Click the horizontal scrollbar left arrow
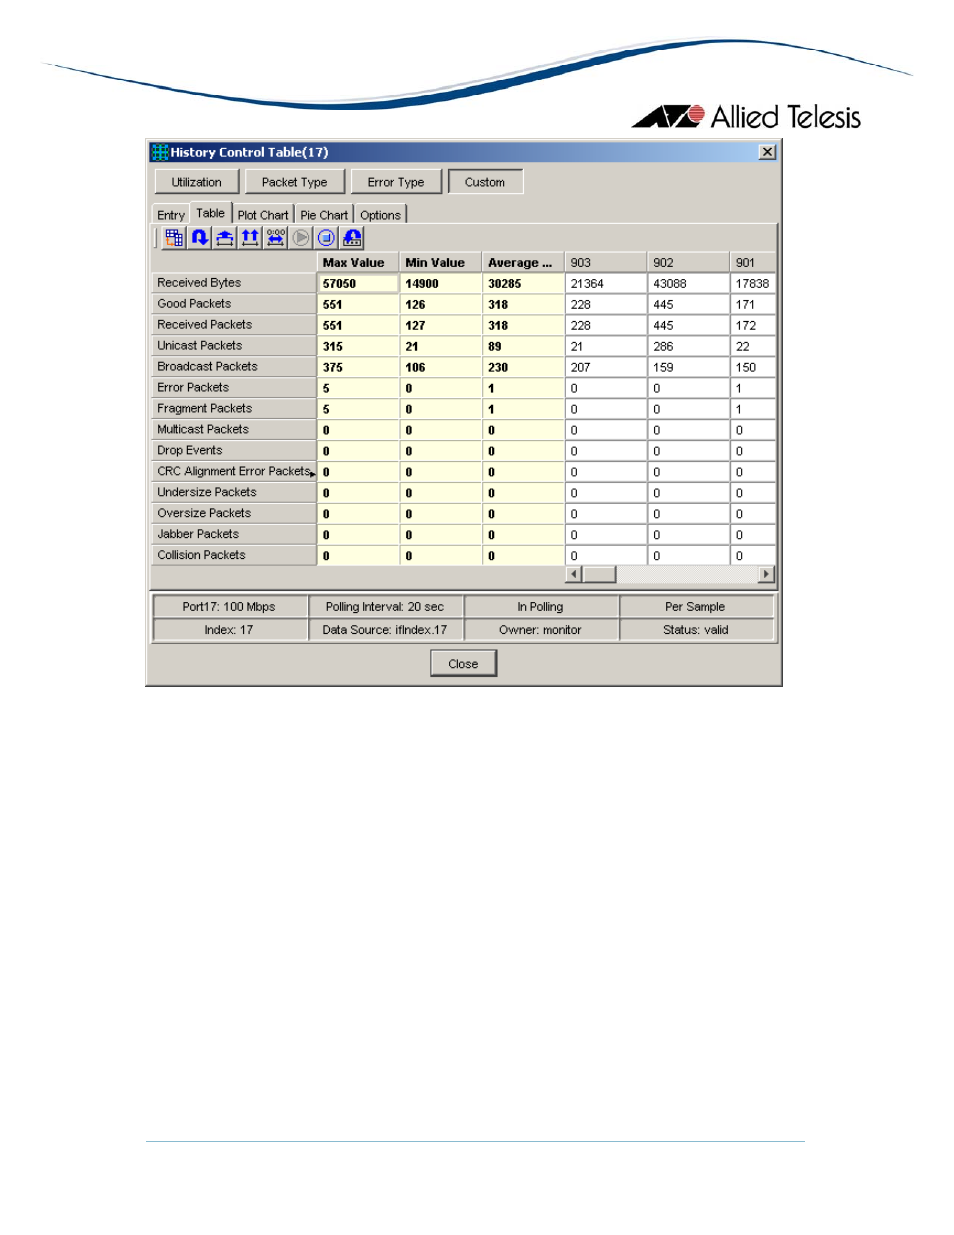The image size is (954, 1235). [574, 574]
